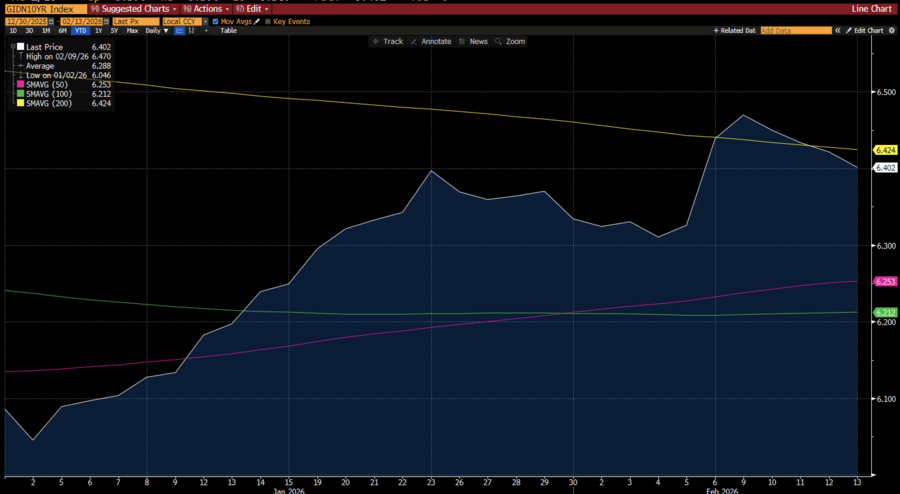Click the Related Data button
Viewport: 900px width, 494px height.
[x=735, y=31]
